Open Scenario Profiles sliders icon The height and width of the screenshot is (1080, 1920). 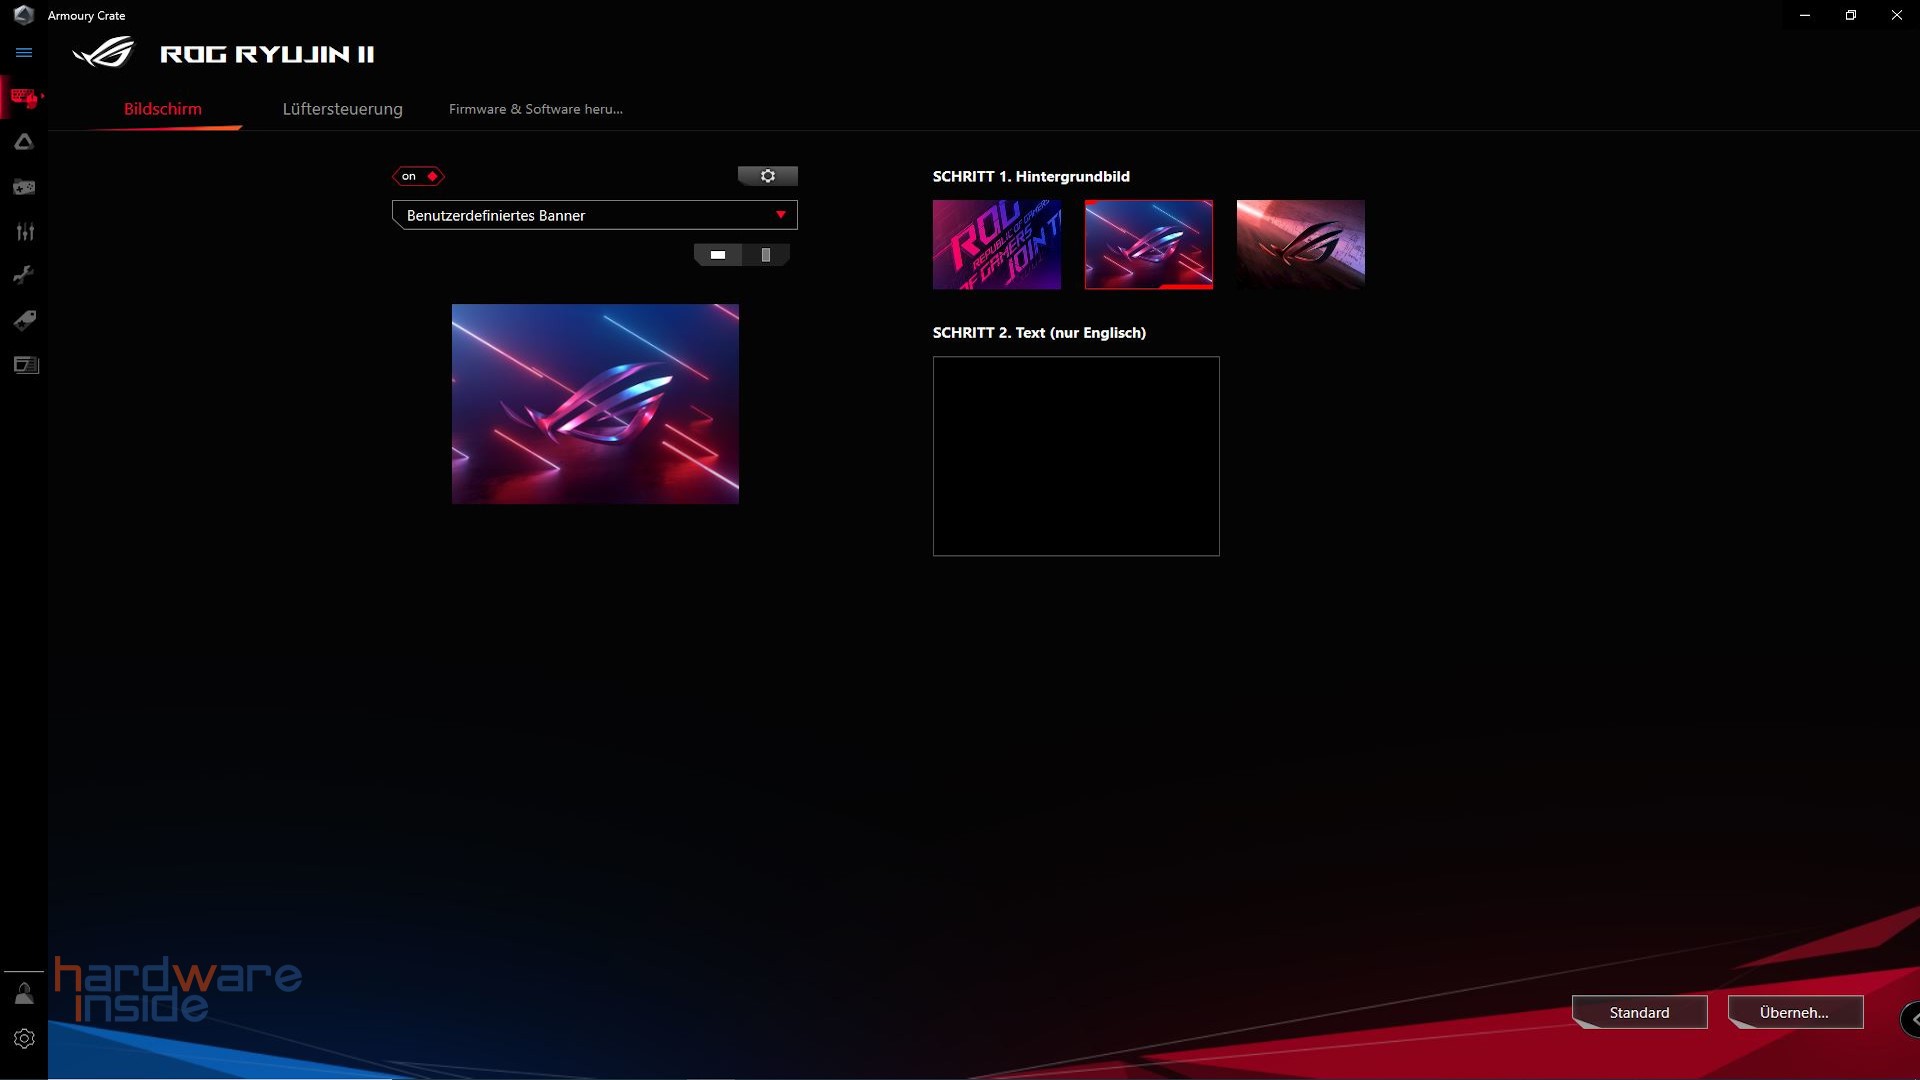25,232
